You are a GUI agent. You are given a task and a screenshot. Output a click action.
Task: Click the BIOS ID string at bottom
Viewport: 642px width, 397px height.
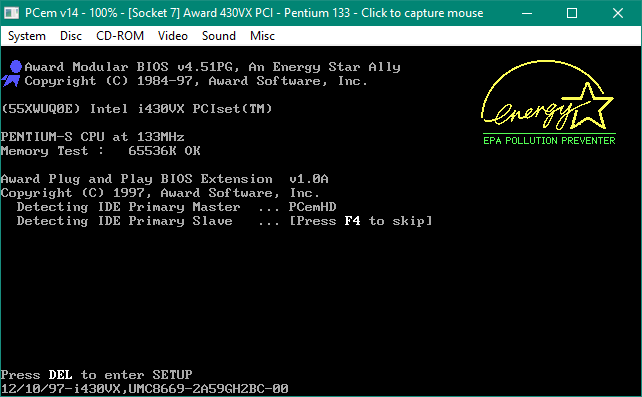(x=145, y=388)
